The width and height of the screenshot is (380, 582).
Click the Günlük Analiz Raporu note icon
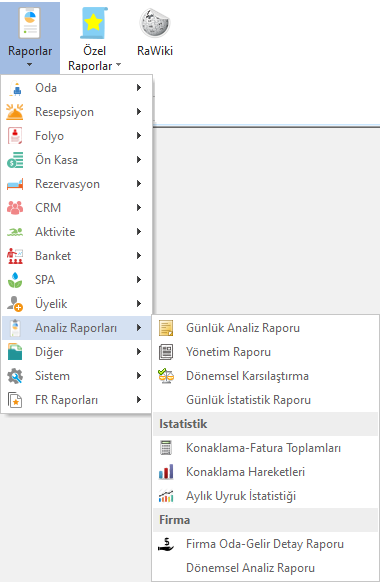[166, 328]
